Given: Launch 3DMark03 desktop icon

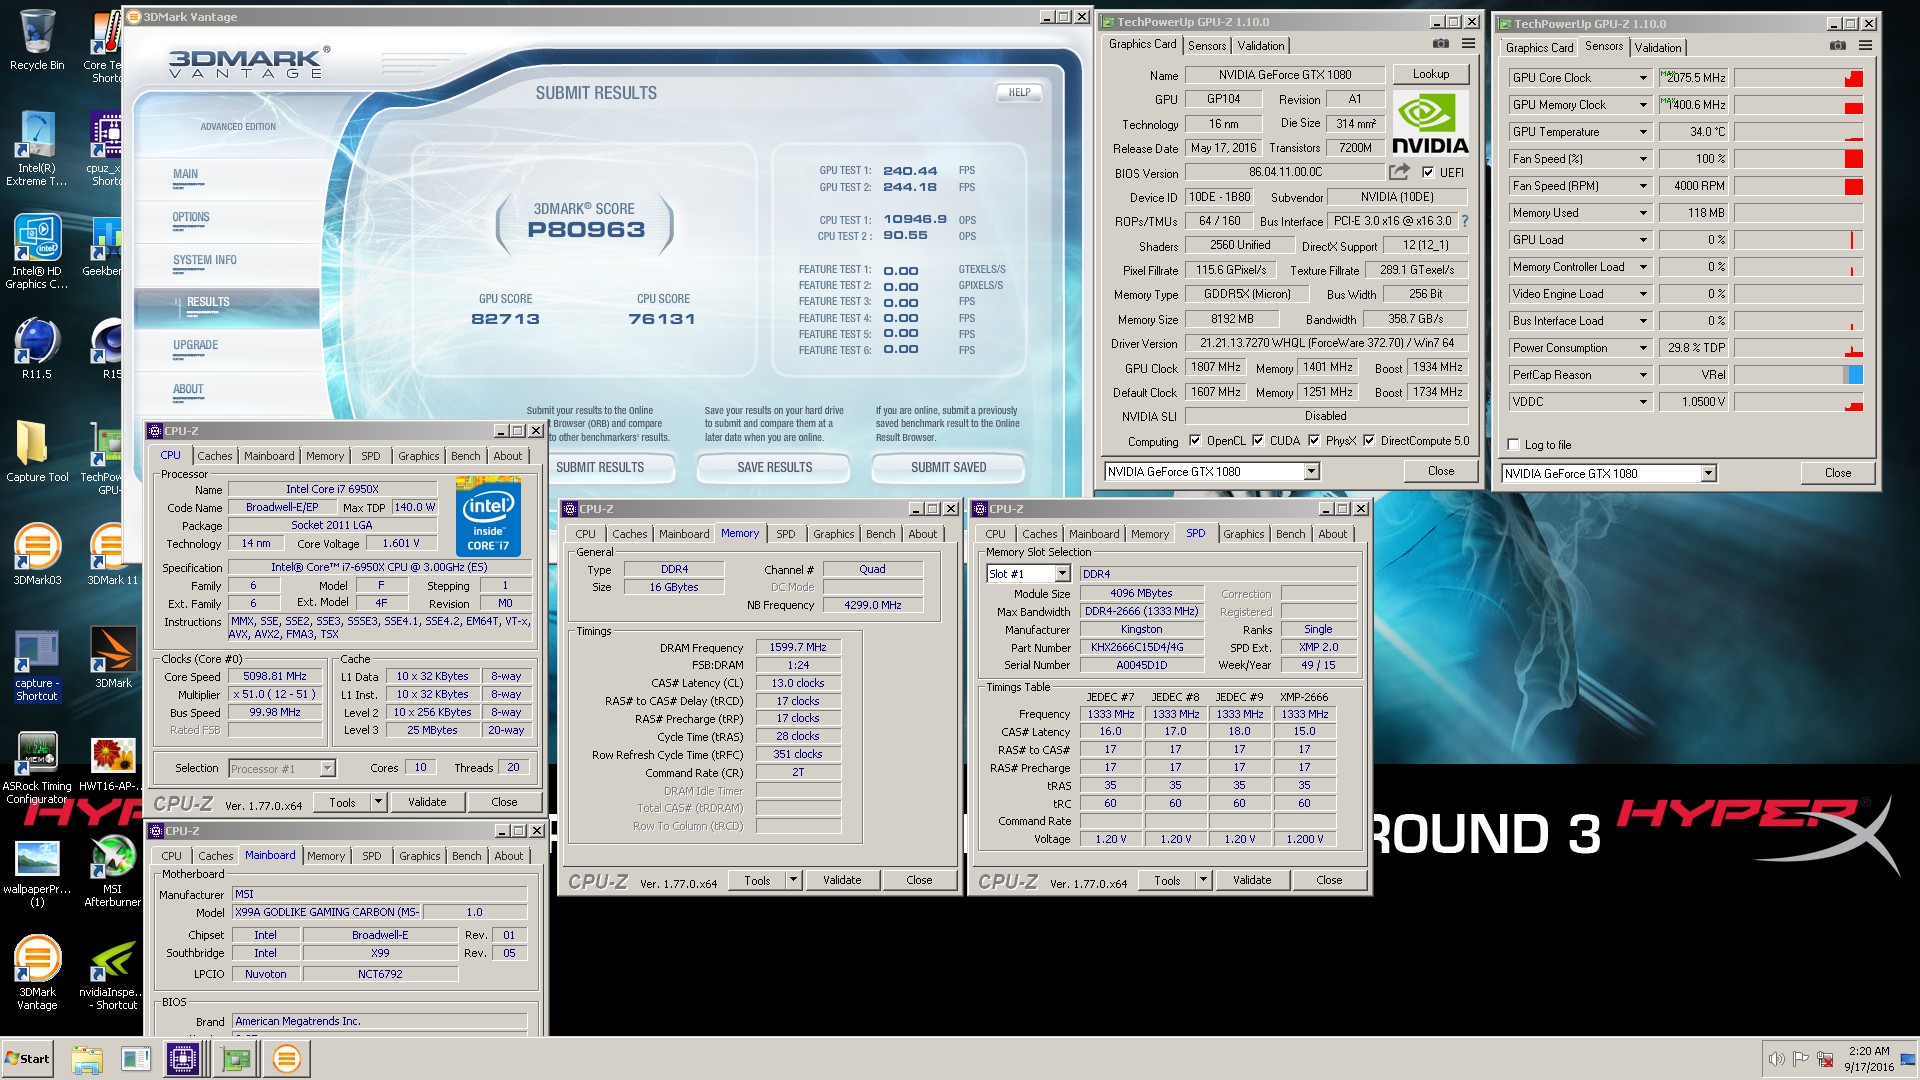Looking at the screenshot, I should pyautogui.click(x=37, y=554).
